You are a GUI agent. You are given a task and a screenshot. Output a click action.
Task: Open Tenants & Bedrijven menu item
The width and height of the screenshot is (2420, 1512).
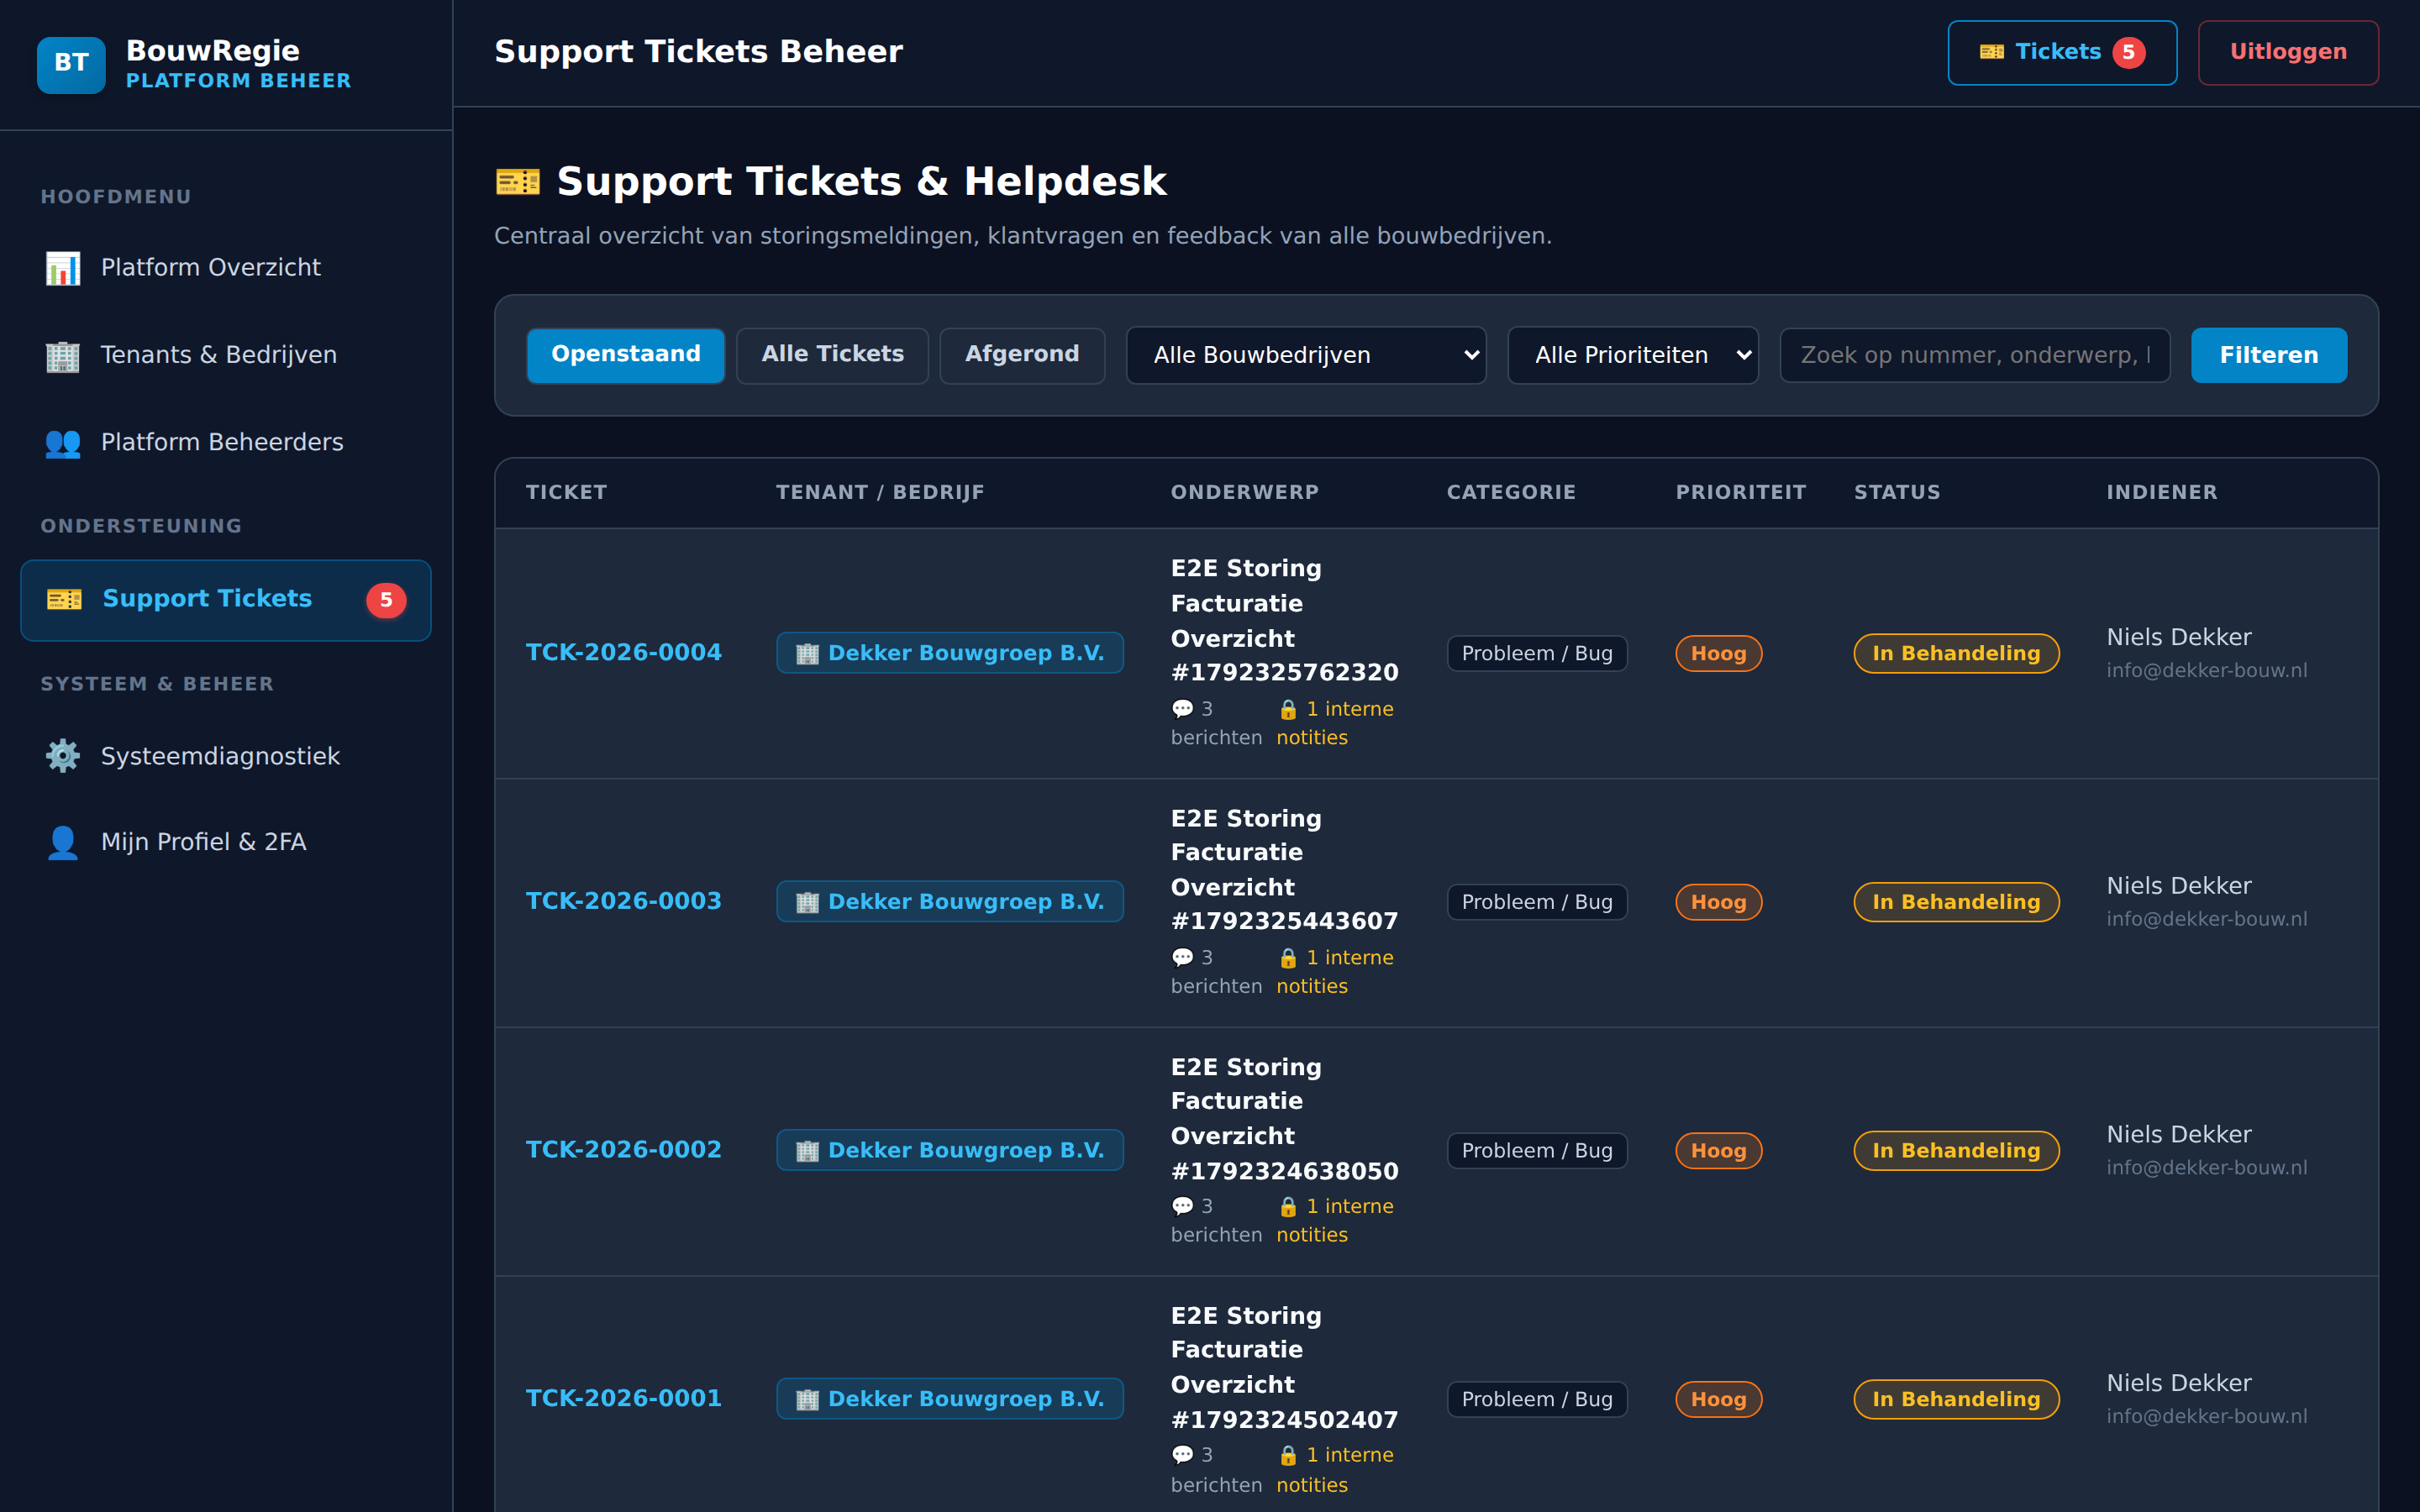226,355
